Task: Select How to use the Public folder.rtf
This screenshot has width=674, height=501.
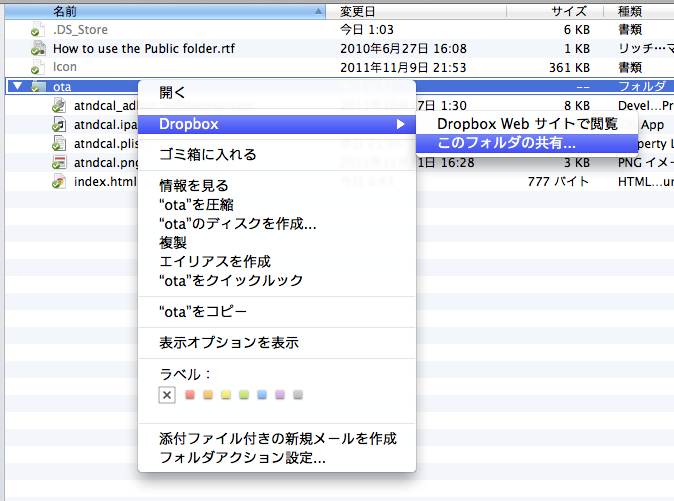Action: point(144,49)
